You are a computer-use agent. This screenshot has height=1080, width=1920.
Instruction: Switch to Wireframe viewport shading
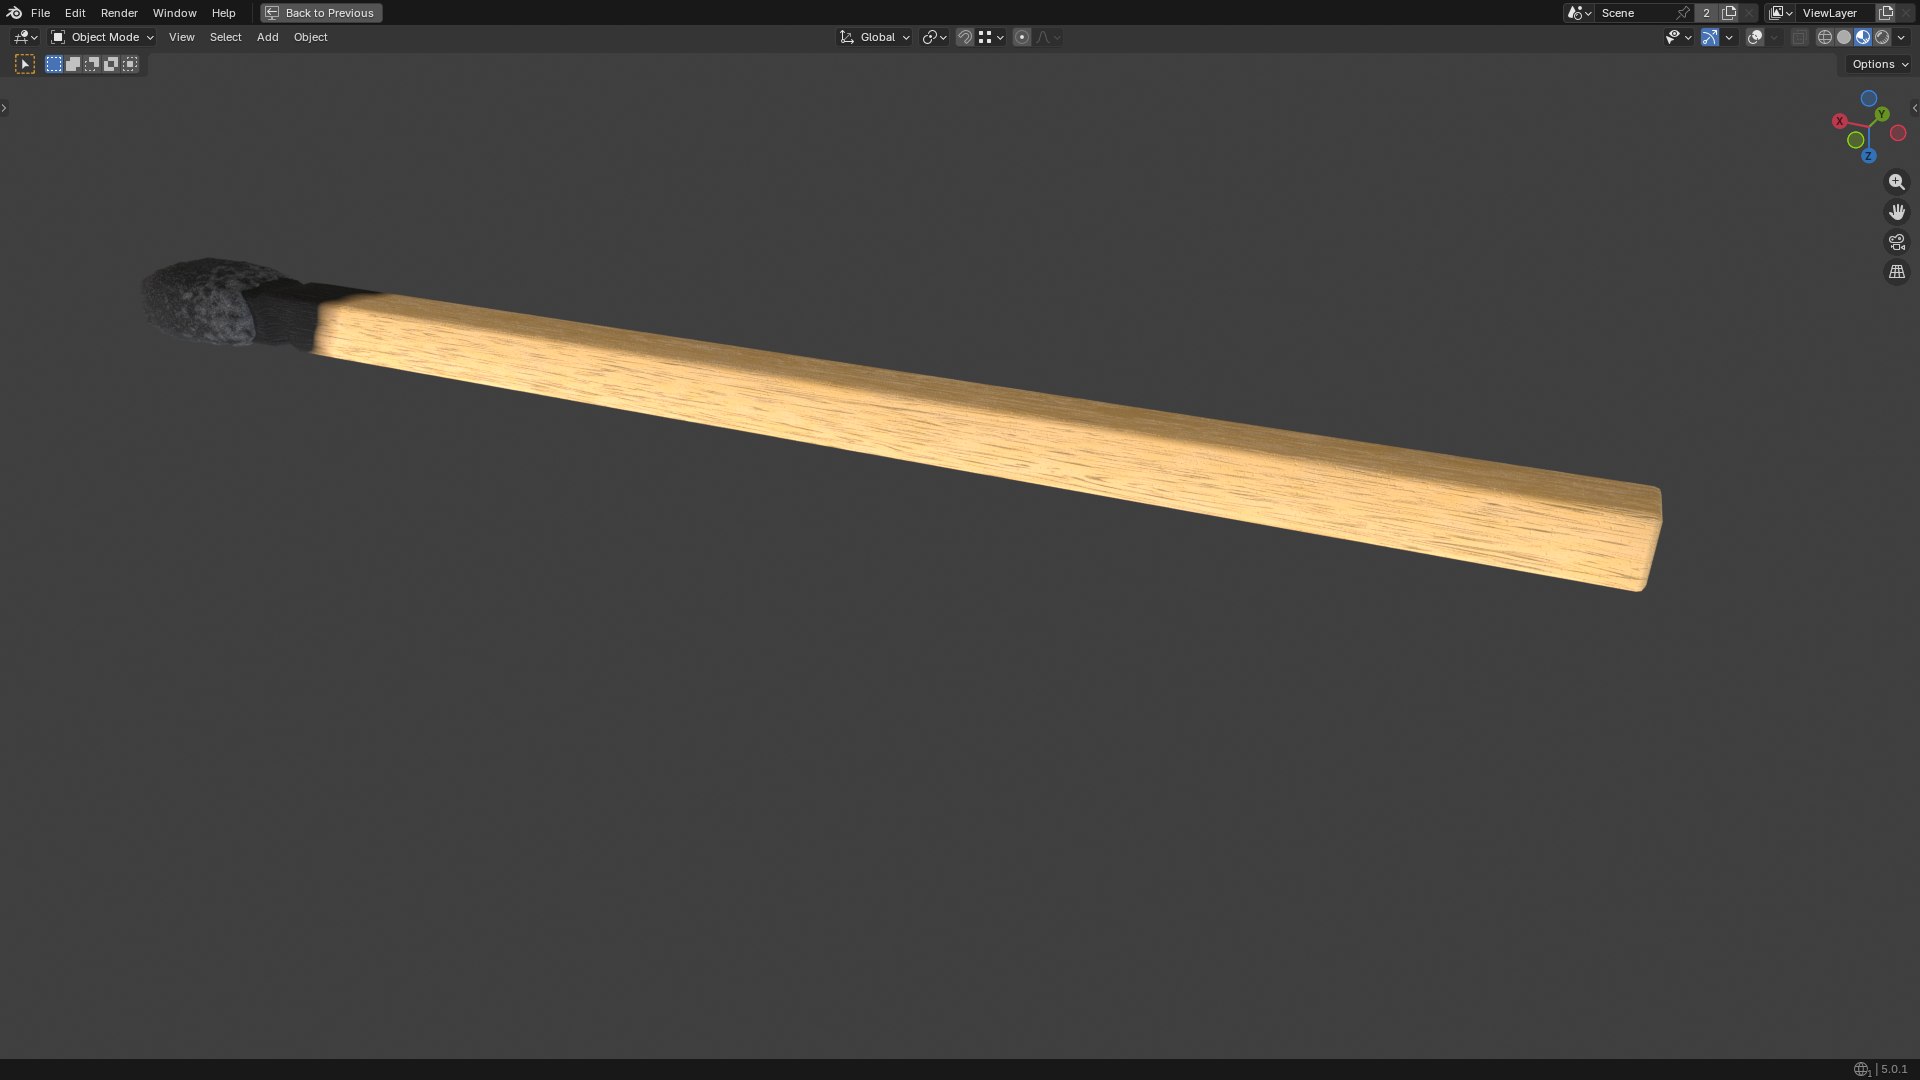tap(1825, 37)
